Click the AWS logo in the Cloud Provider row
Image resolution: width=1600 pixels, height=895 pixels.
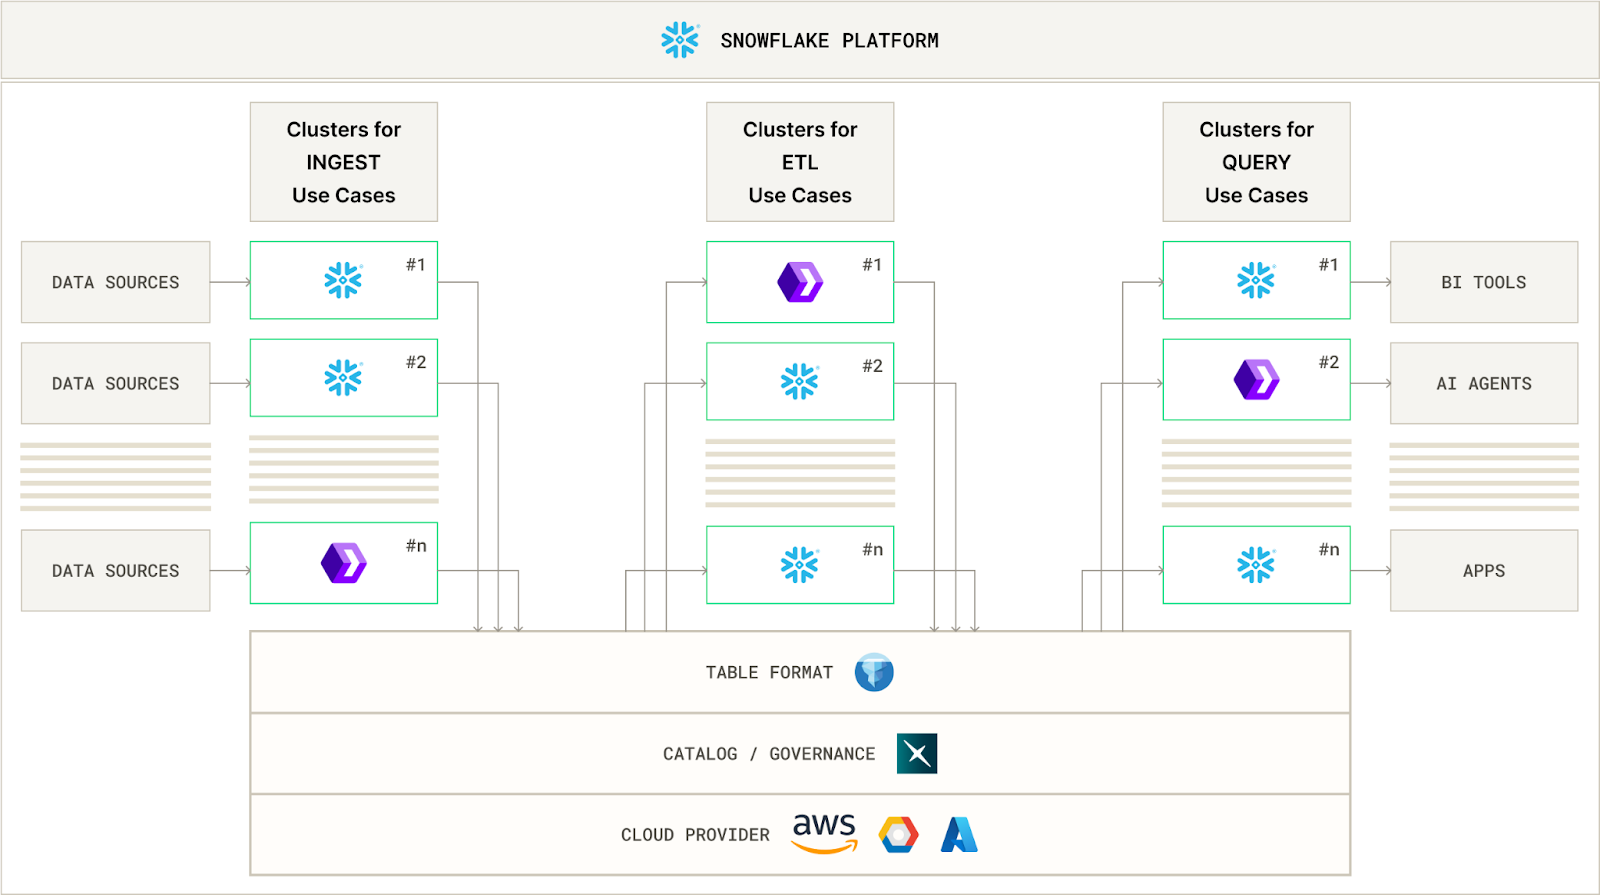pyautogui.click(x=825, y=833)
